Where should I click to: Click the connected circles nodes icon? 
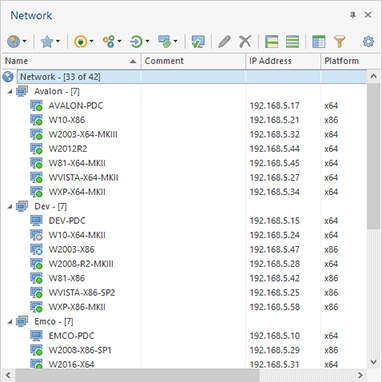pos(108,42)
